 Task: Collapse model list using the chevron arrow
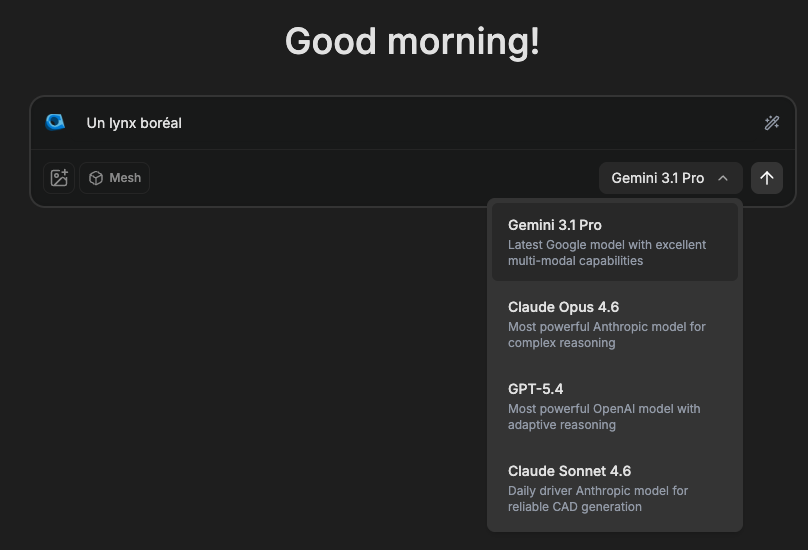click(x=723, y=178)
